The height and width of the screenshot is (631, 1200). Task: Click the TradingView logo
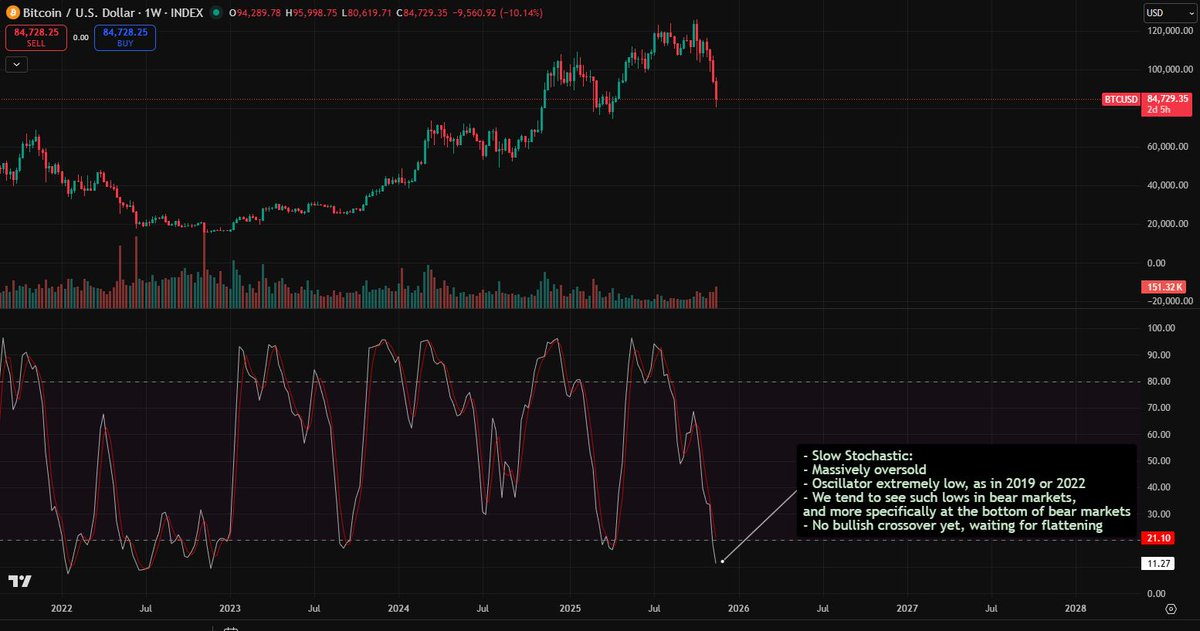point(19,581)
